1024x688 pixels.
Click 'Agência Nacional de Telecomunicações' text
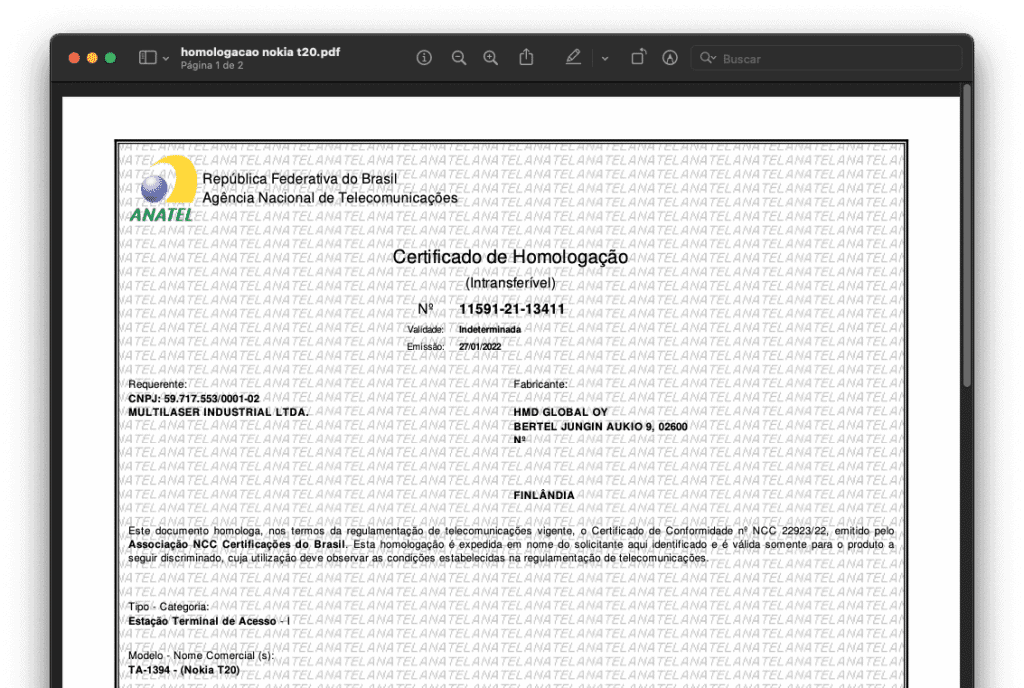pyautogui.click(x=330, y=198)
